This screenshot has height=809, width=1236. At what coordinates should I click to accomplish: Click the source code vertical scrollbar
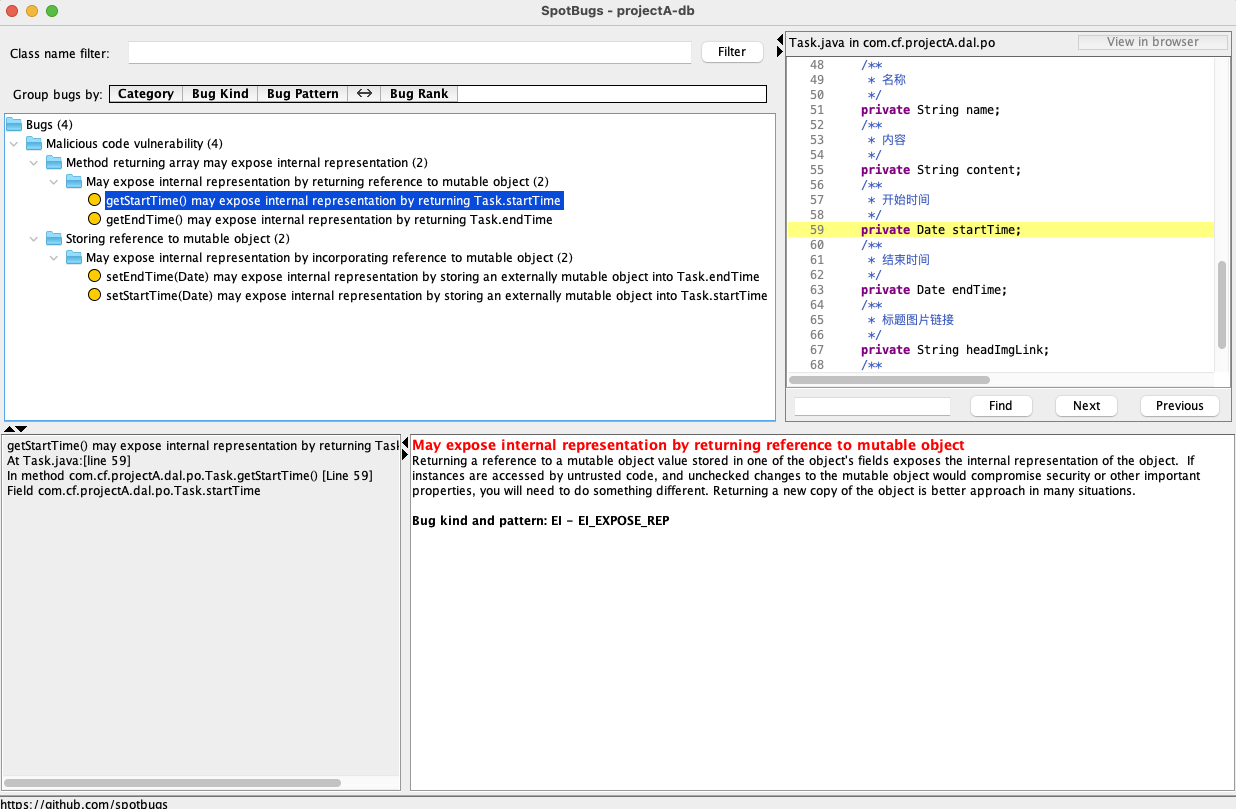coord(1222,305)
